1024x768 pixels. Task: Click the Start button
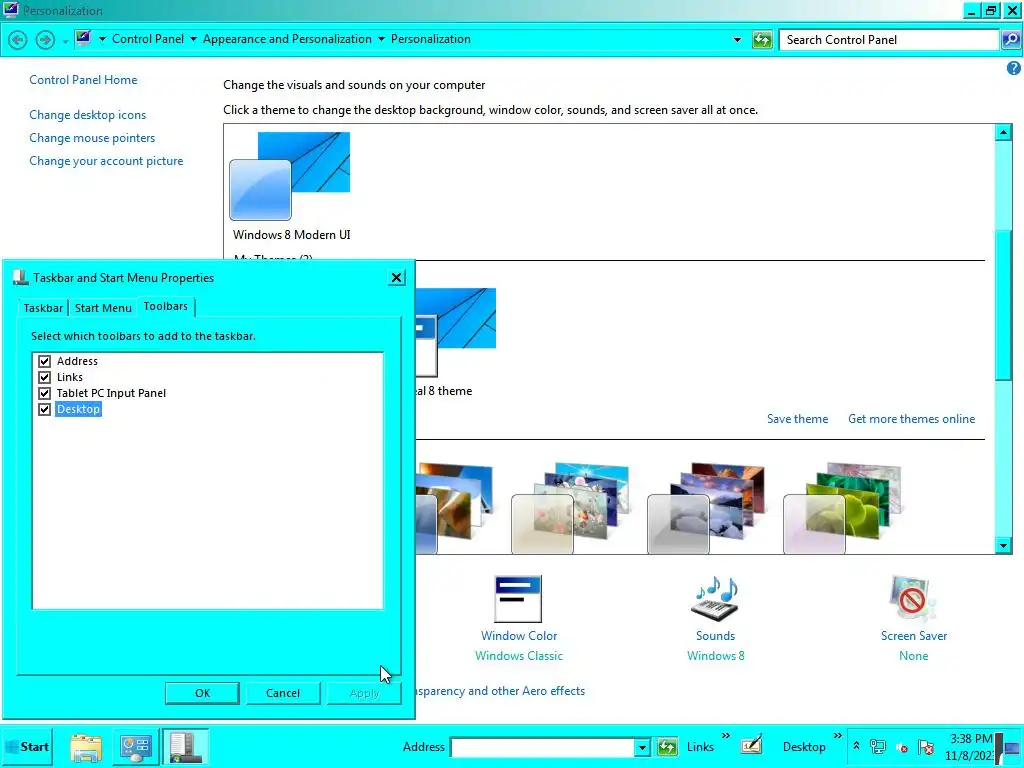pos(27,747)
